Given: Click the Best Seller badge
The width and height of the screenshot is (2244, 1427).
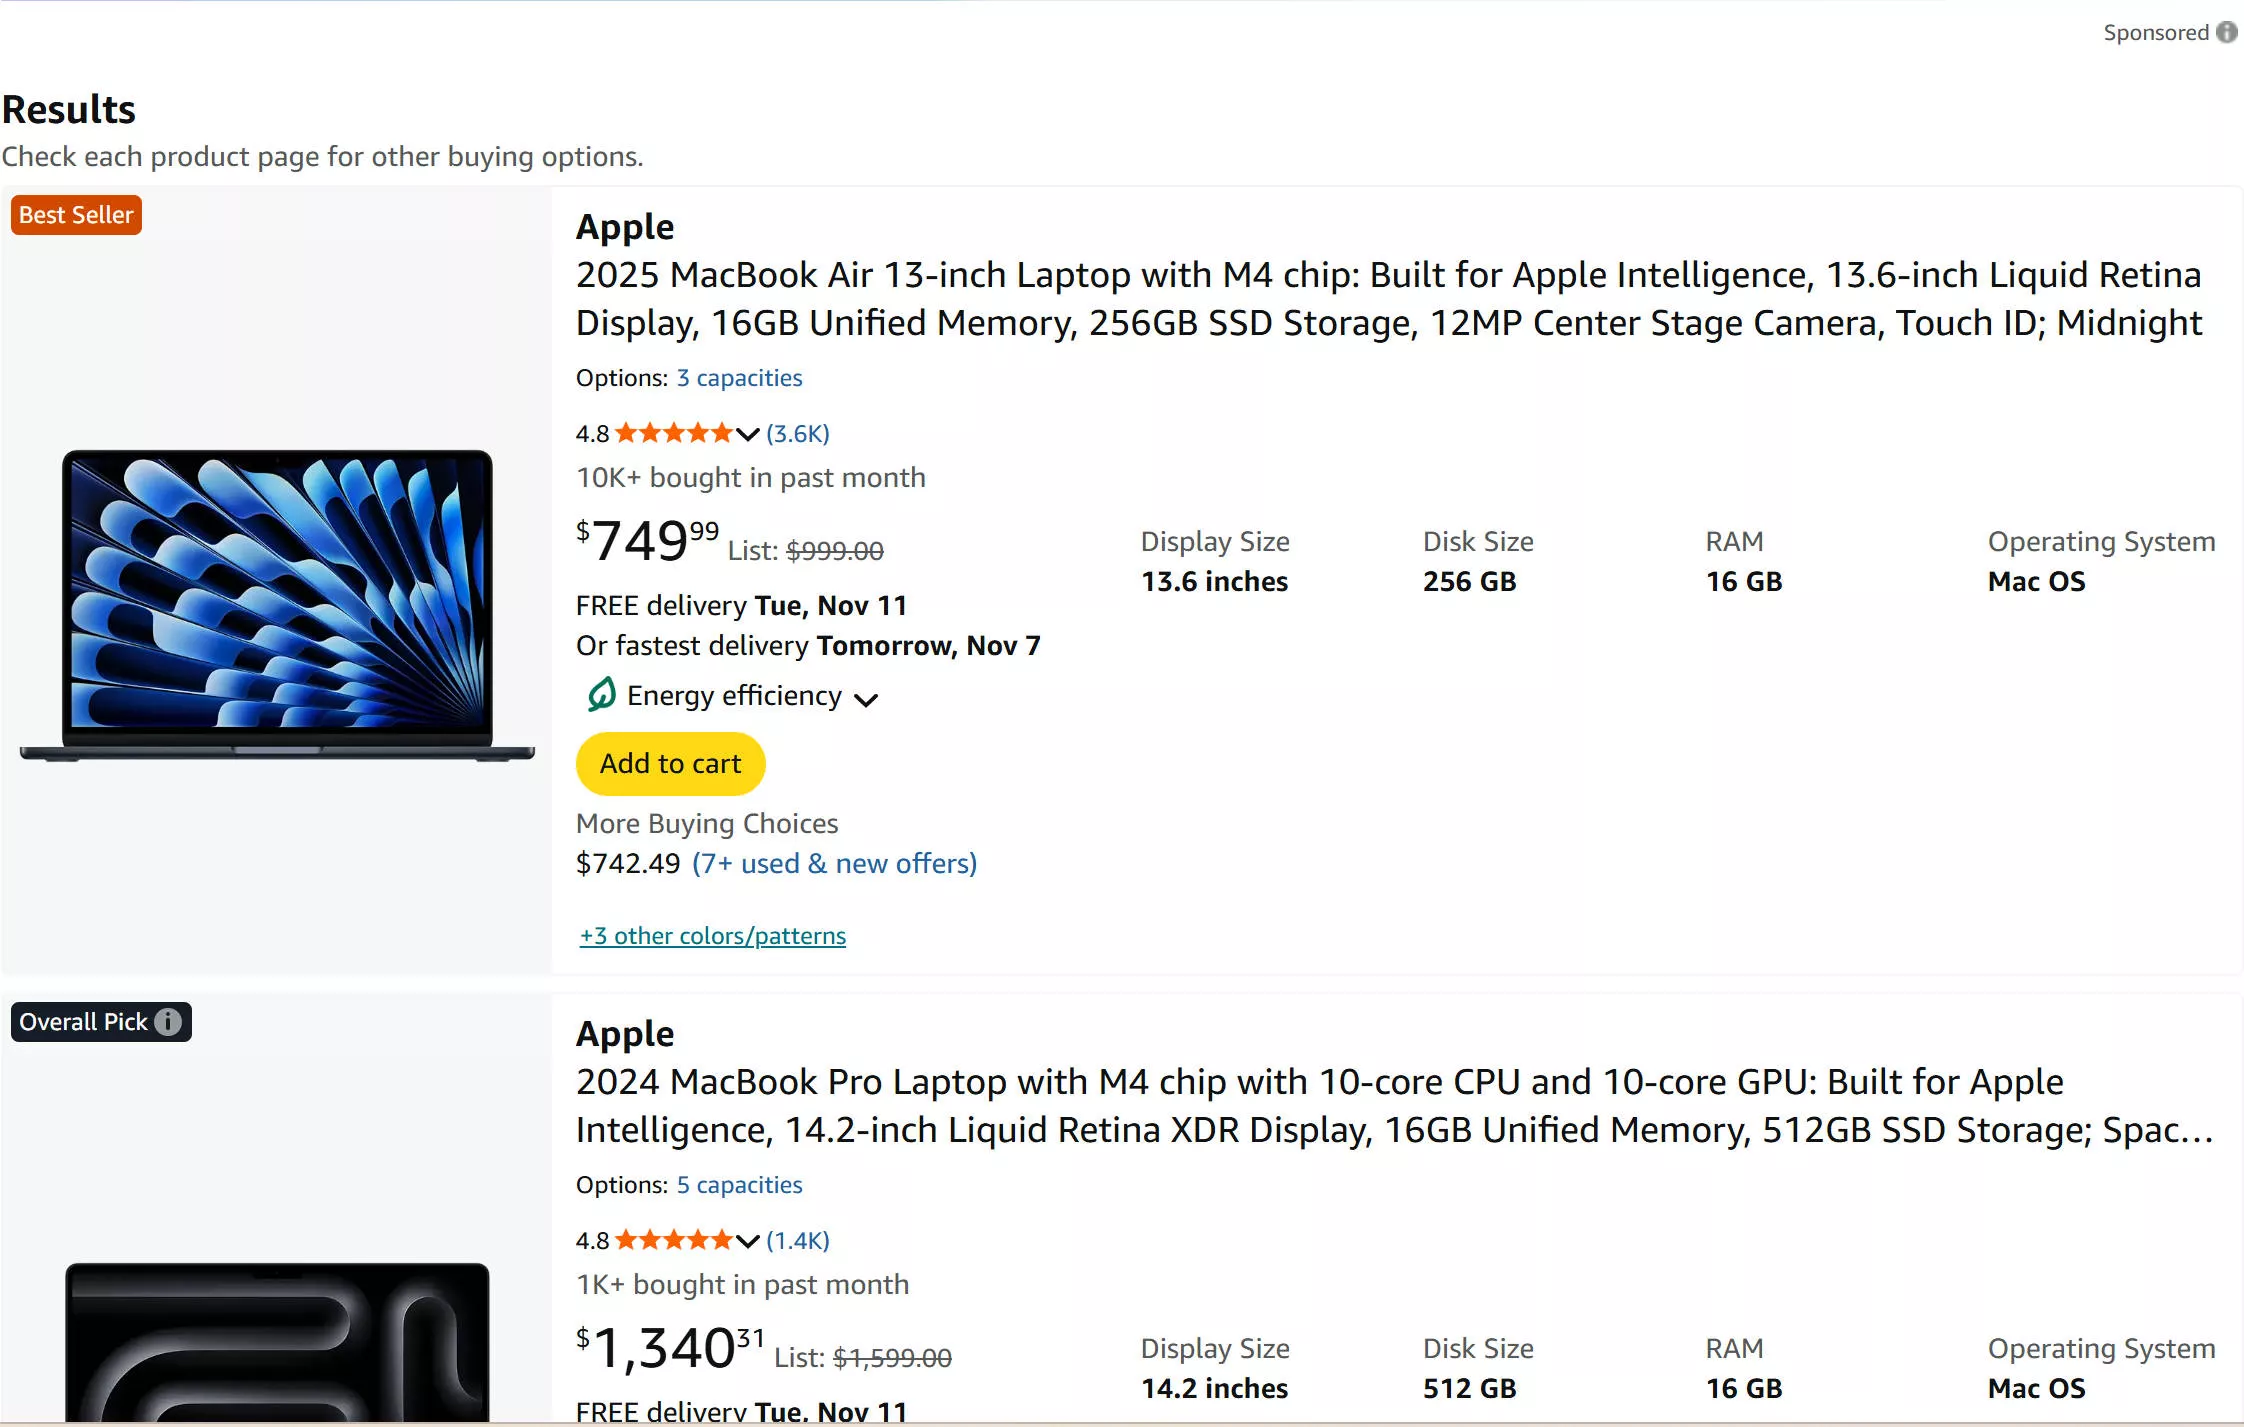Looking at the screenshot, I should pos(75,214).
